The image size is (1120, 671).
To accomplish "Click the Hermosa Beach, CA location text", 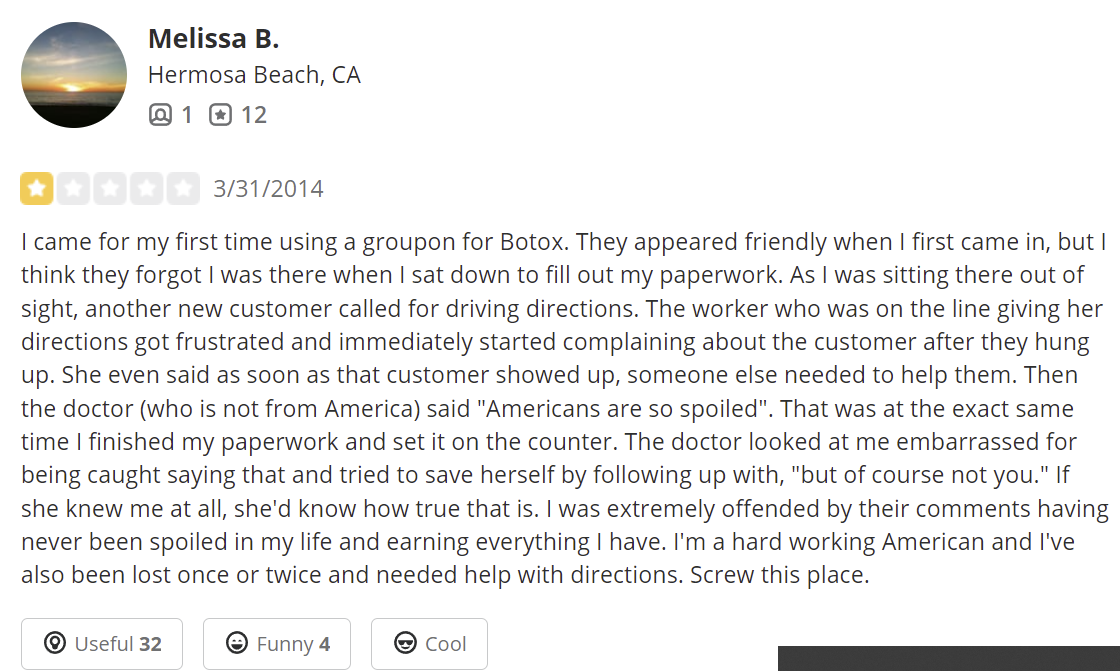I will tap(254, 75).
